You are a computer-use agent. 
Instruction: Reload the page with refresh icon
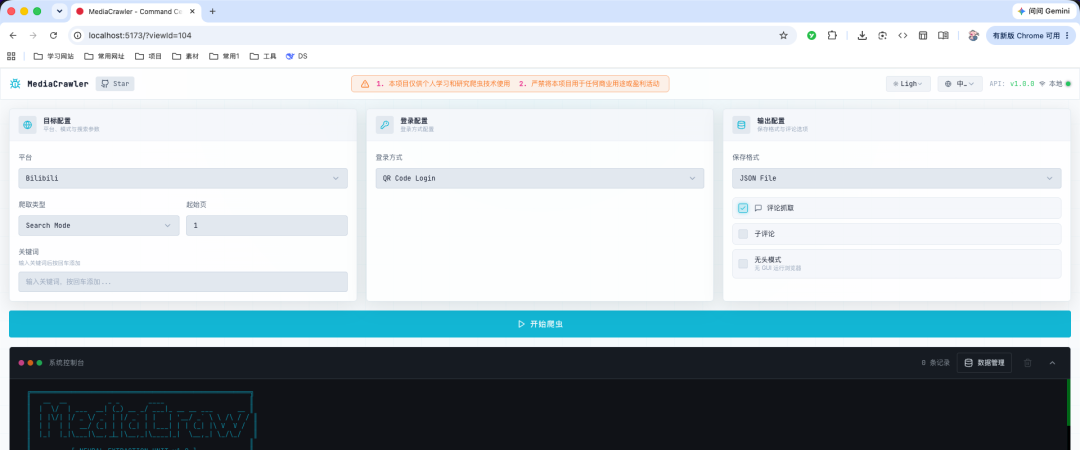tap(53, 35)
